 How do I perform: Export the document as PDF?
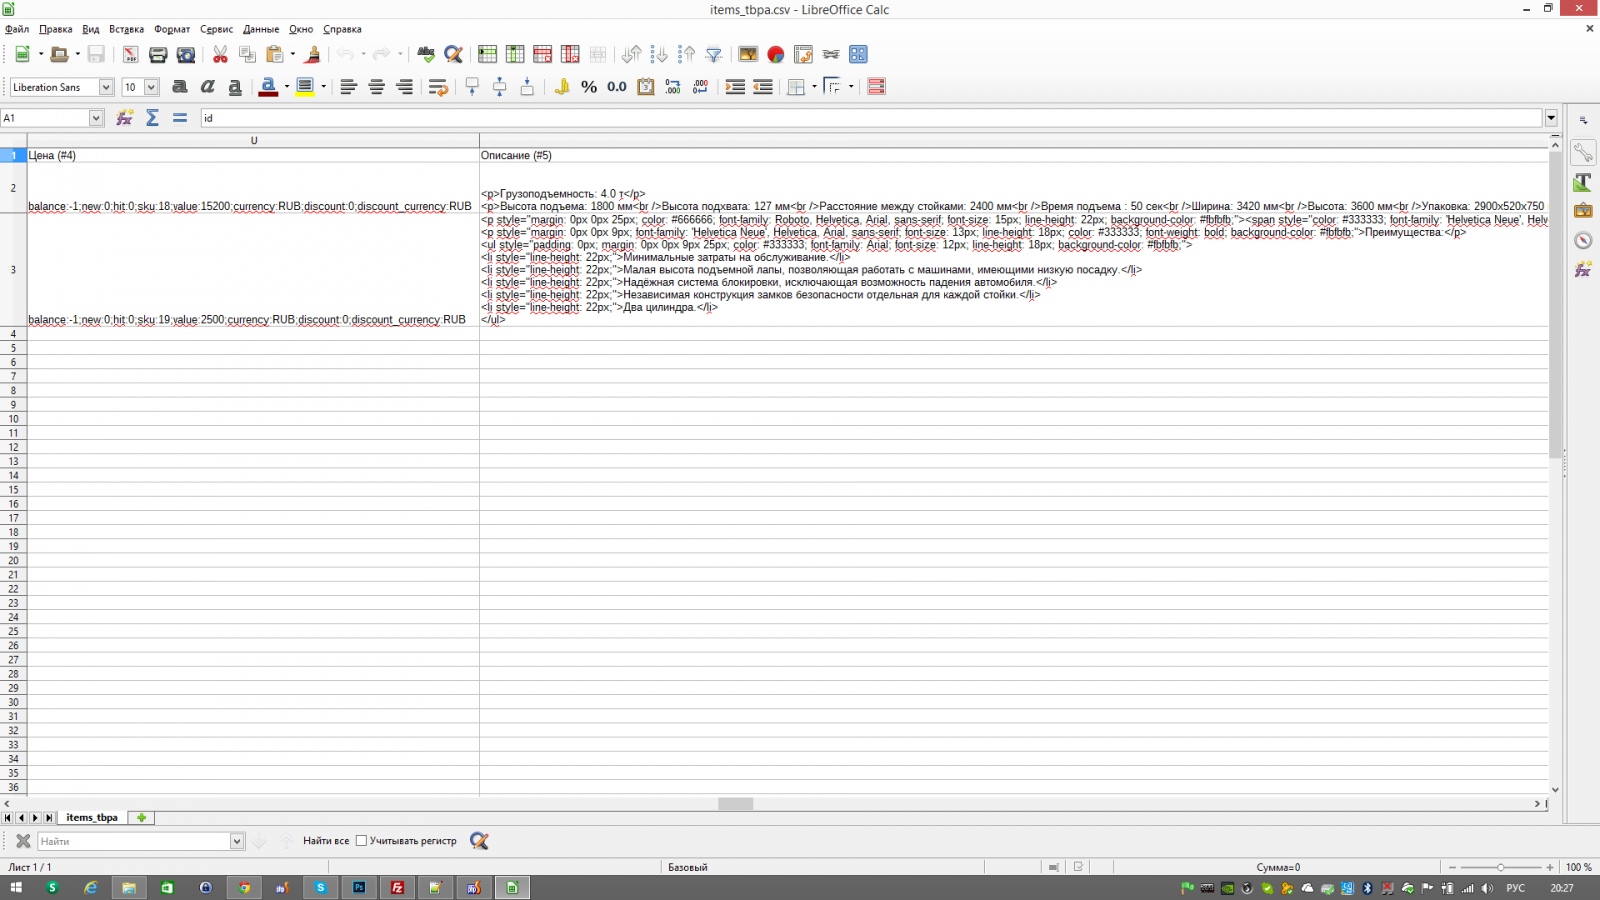[x=130, y=55]
